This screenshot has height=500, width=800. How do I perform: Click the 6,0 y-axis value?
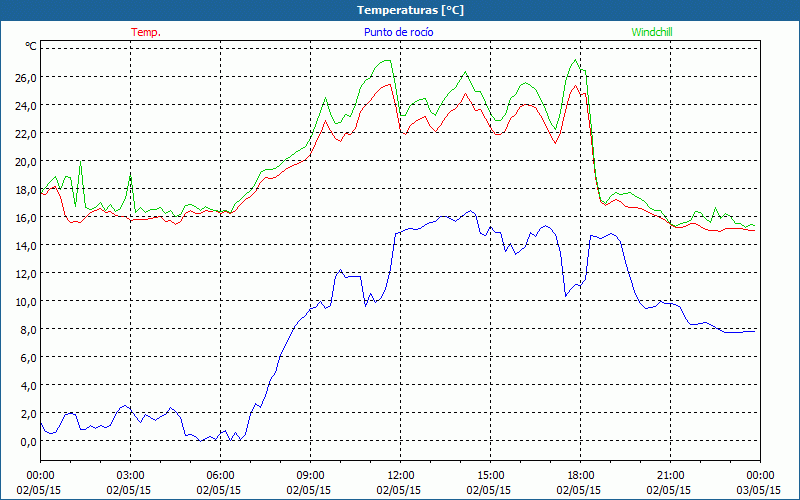tap(28, 358)
